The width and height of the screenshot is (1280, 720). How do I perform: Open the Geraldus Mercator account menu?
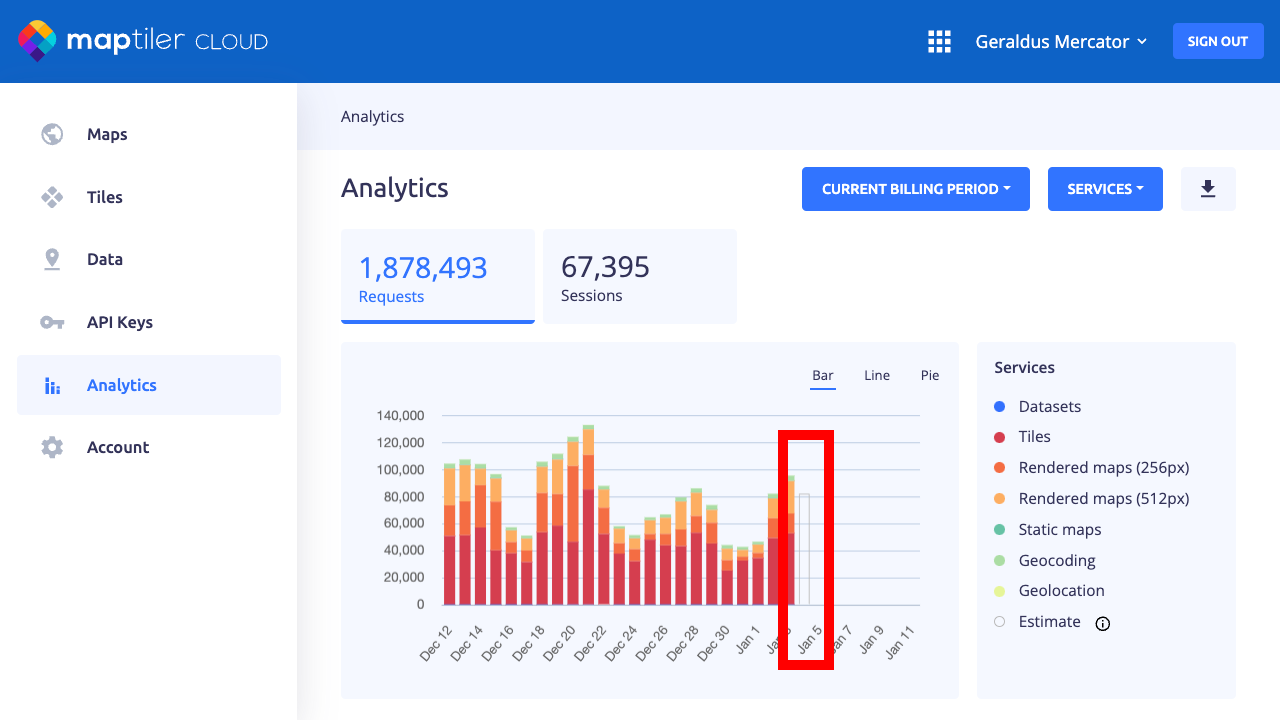pos(1061,41)
